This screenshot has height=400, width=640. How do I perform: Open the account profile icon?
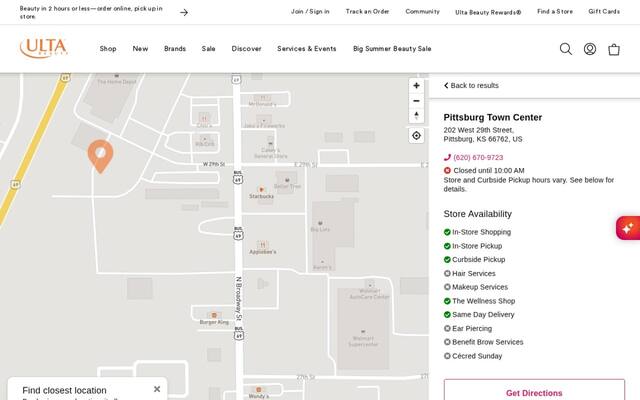[x=590, y=49]
